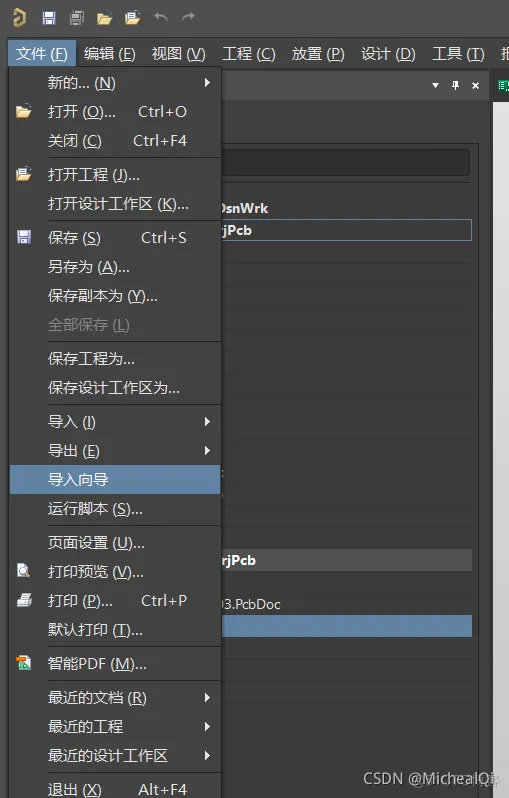Click the Altium application logo icon

(19, 18)
